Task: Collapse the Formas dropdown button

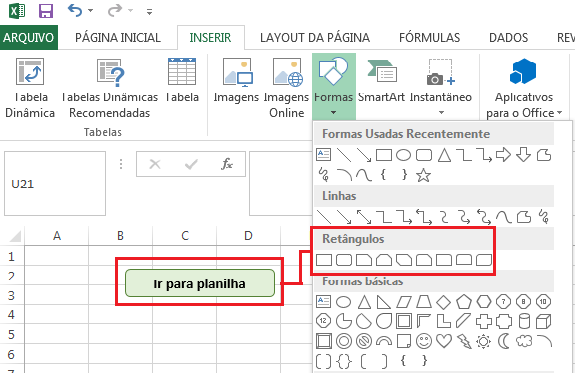Action: point(334,87)
